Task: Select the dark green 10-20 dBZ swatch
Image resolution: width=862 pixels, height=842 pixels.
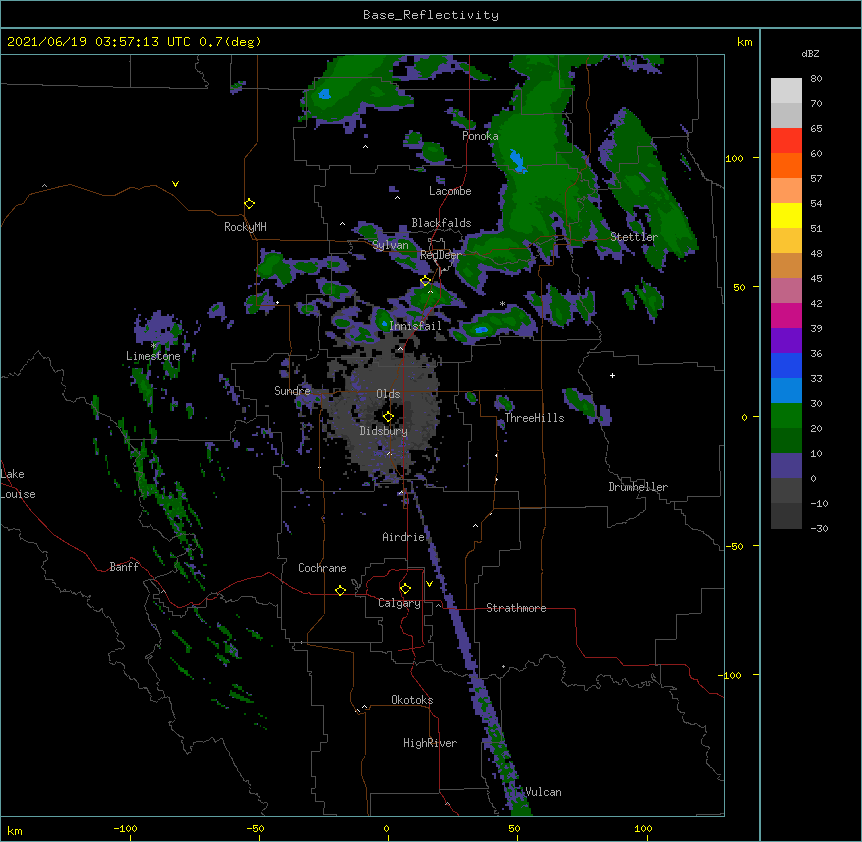Action: tap(786, 440)
